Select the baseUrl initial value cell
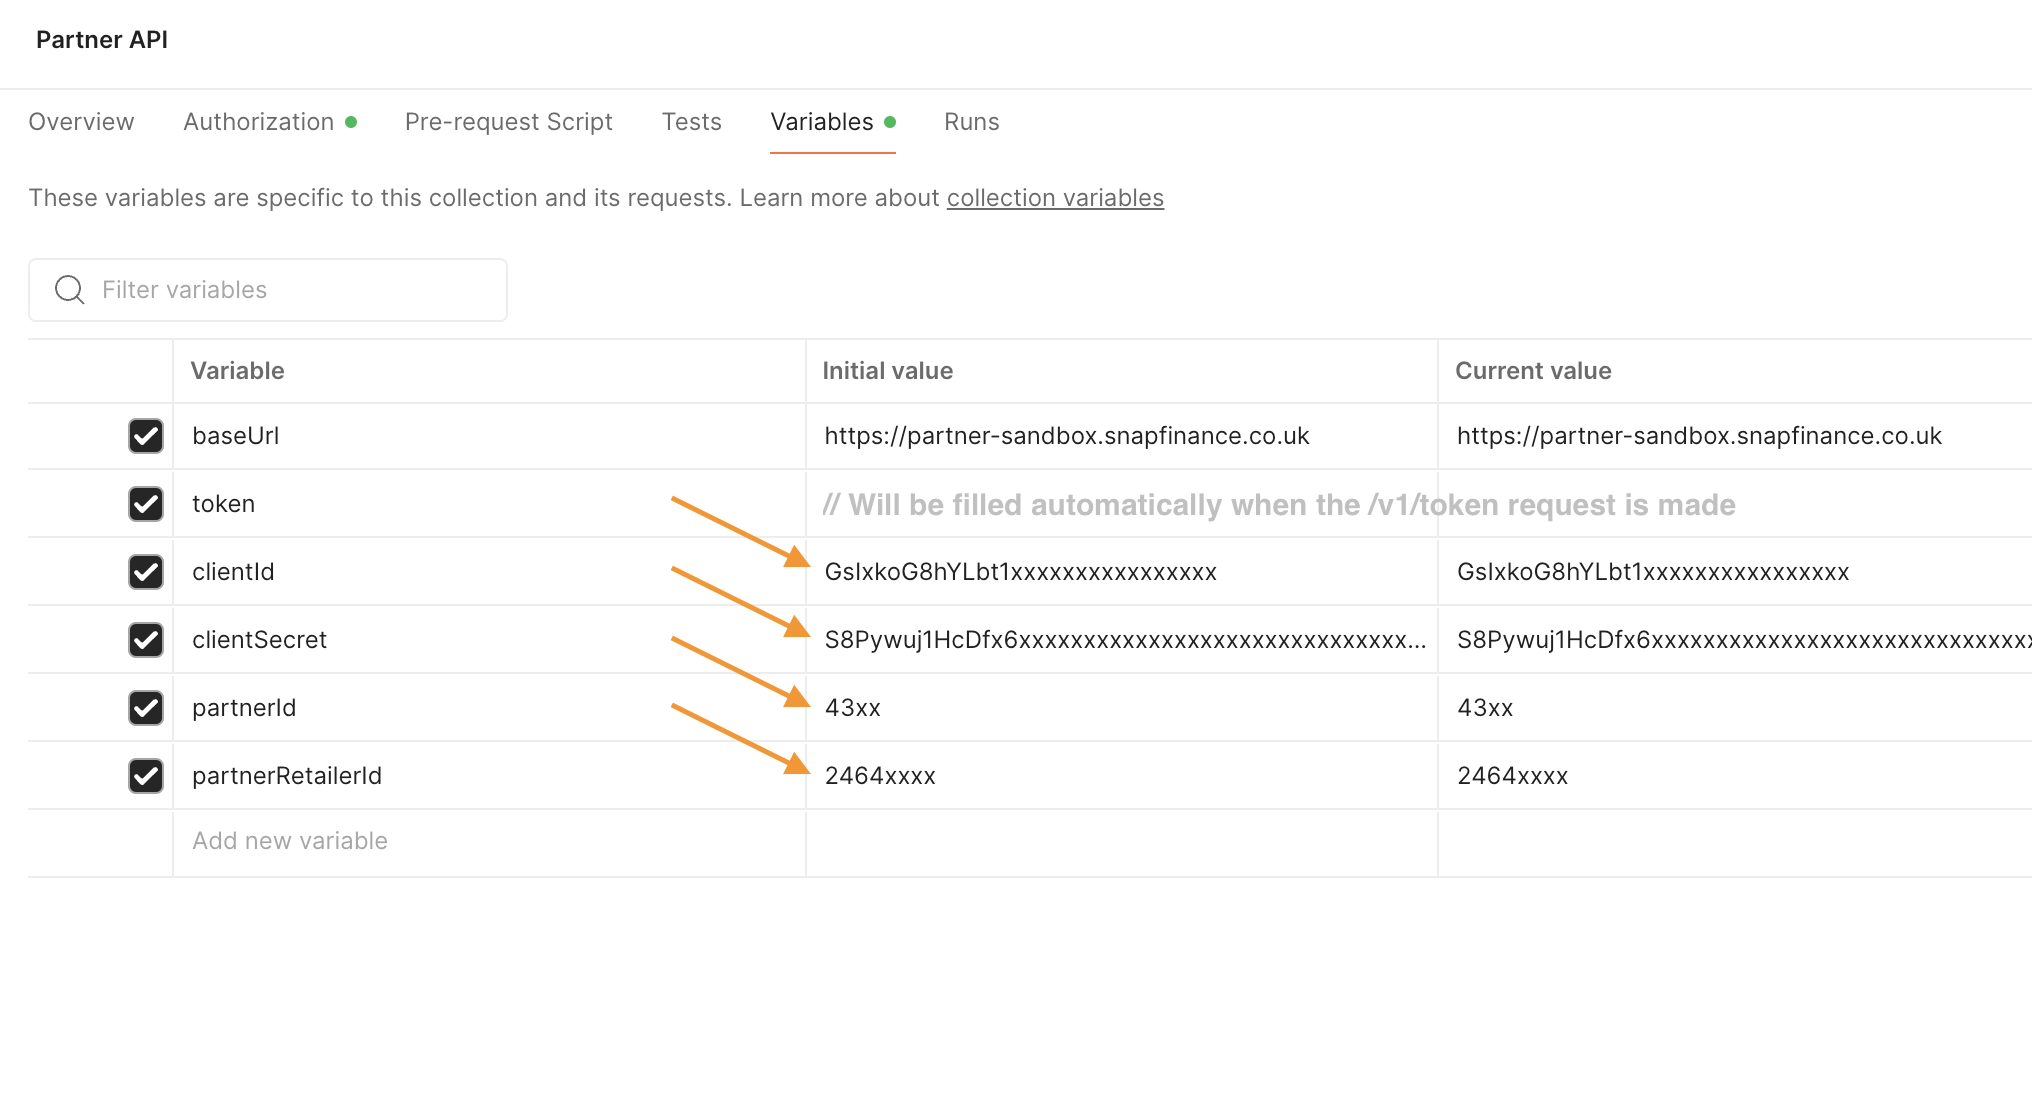 click(x=1121, y=436)
